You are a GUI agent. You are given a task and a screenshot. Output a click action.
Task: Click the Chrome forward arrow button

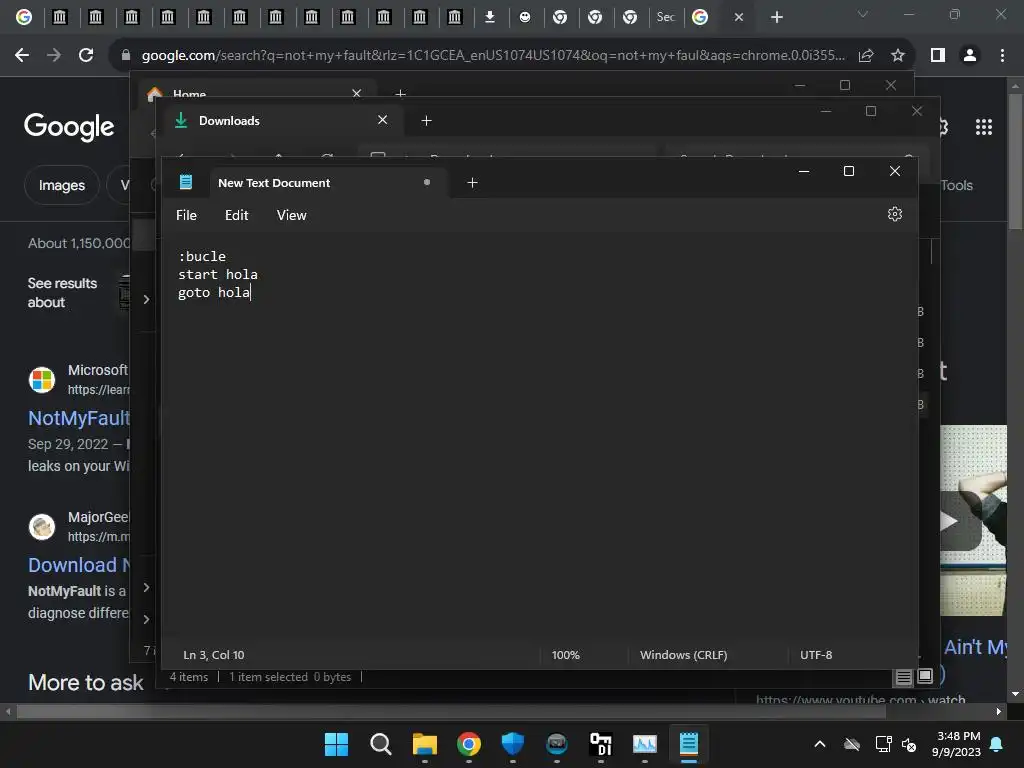click(54, 56)
